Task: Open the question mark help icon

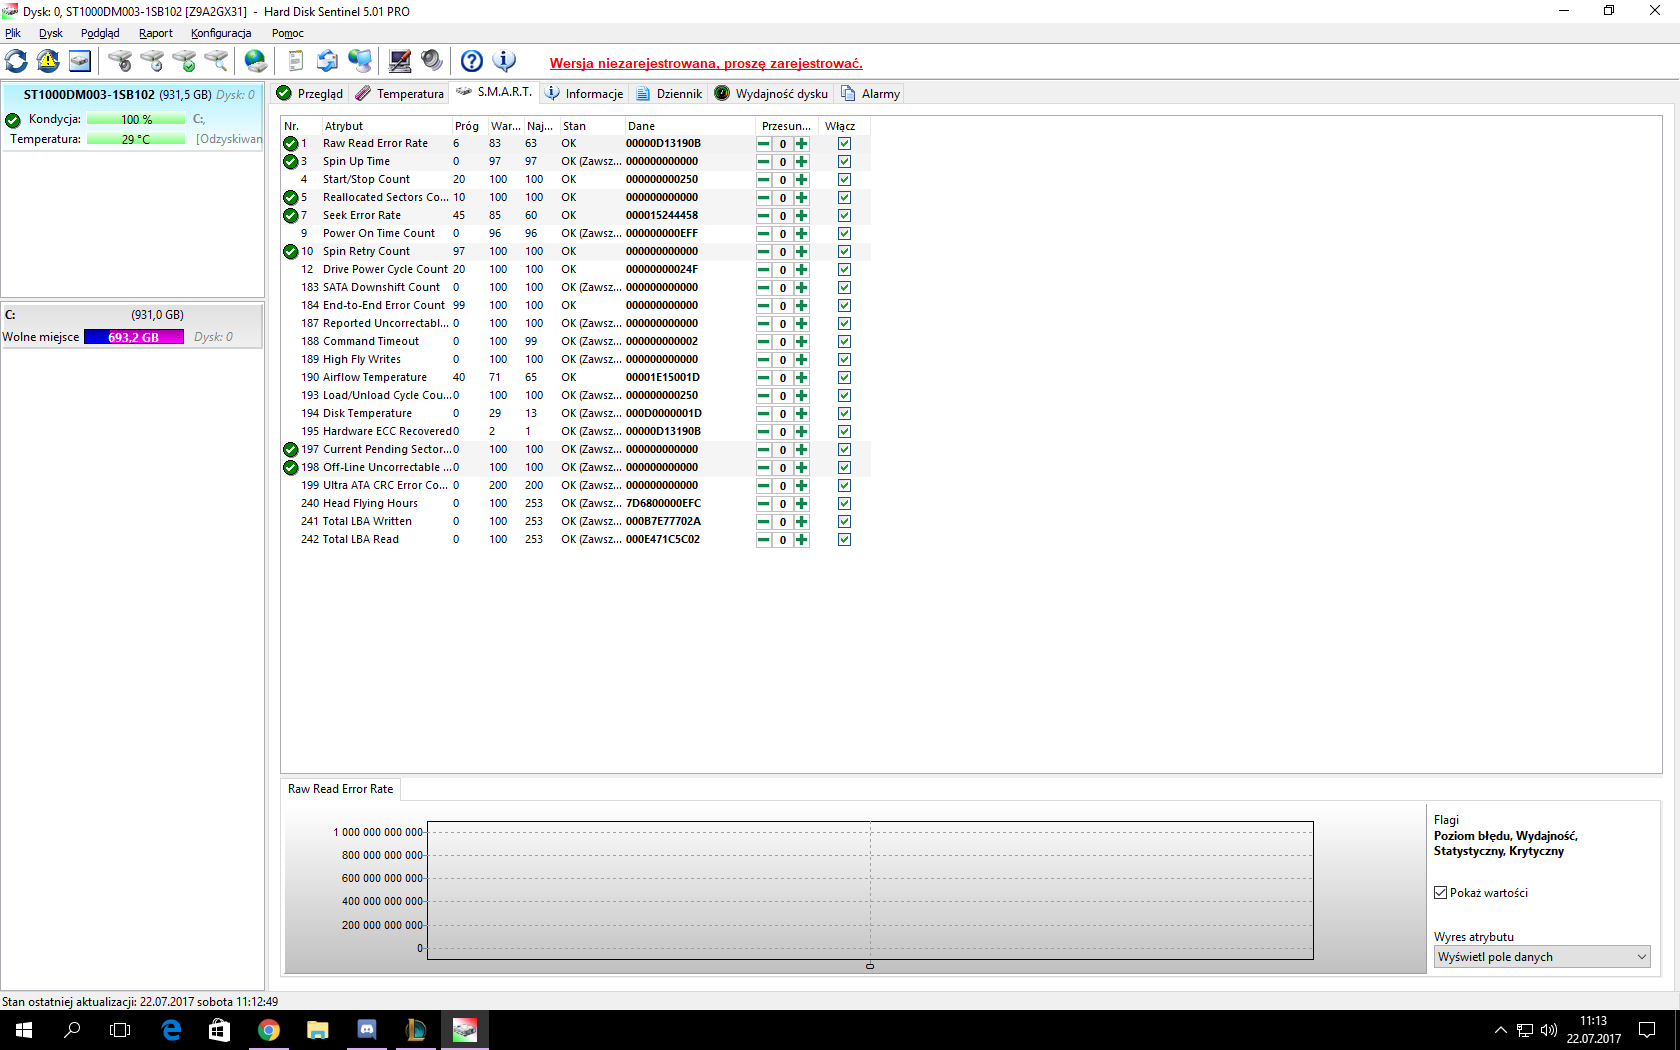Action: pos(472,61)
